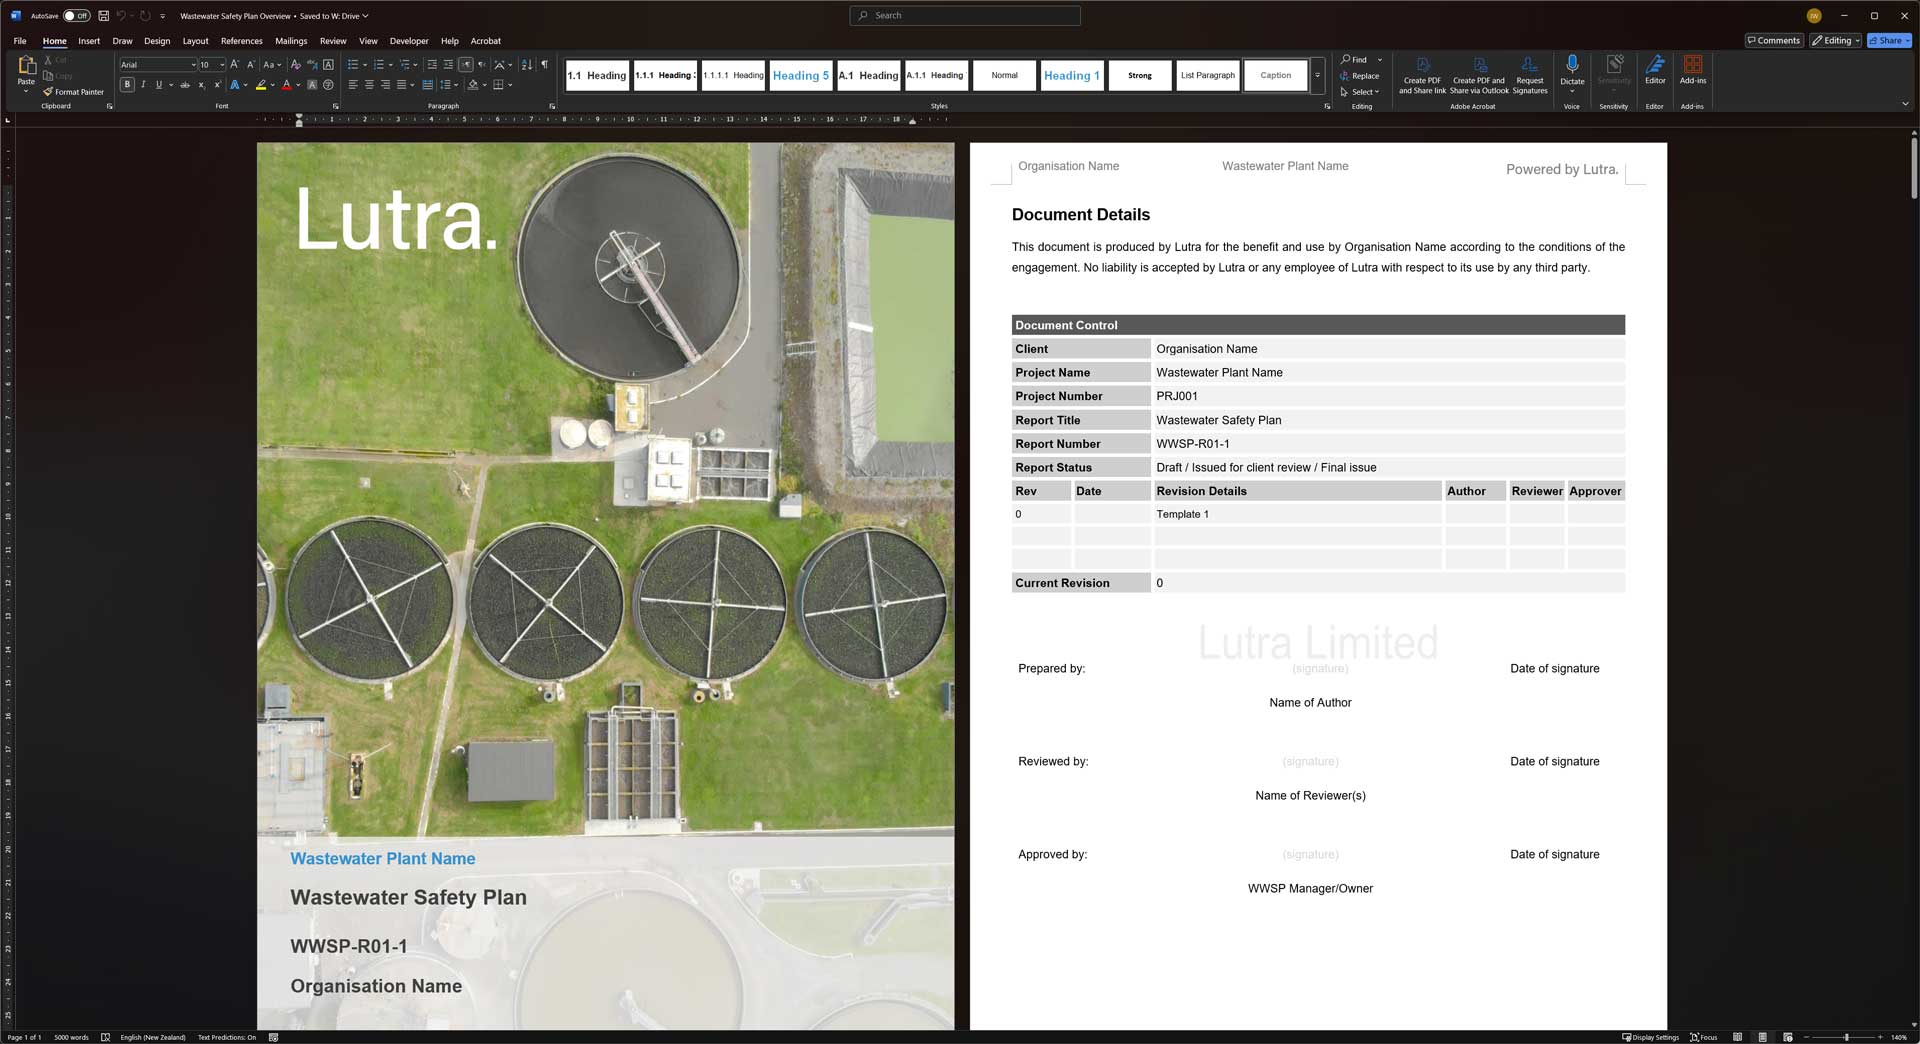The width and height of the screenshot is (1920, 1044).
Task: Decrease the font size
Action: [250, 64]
